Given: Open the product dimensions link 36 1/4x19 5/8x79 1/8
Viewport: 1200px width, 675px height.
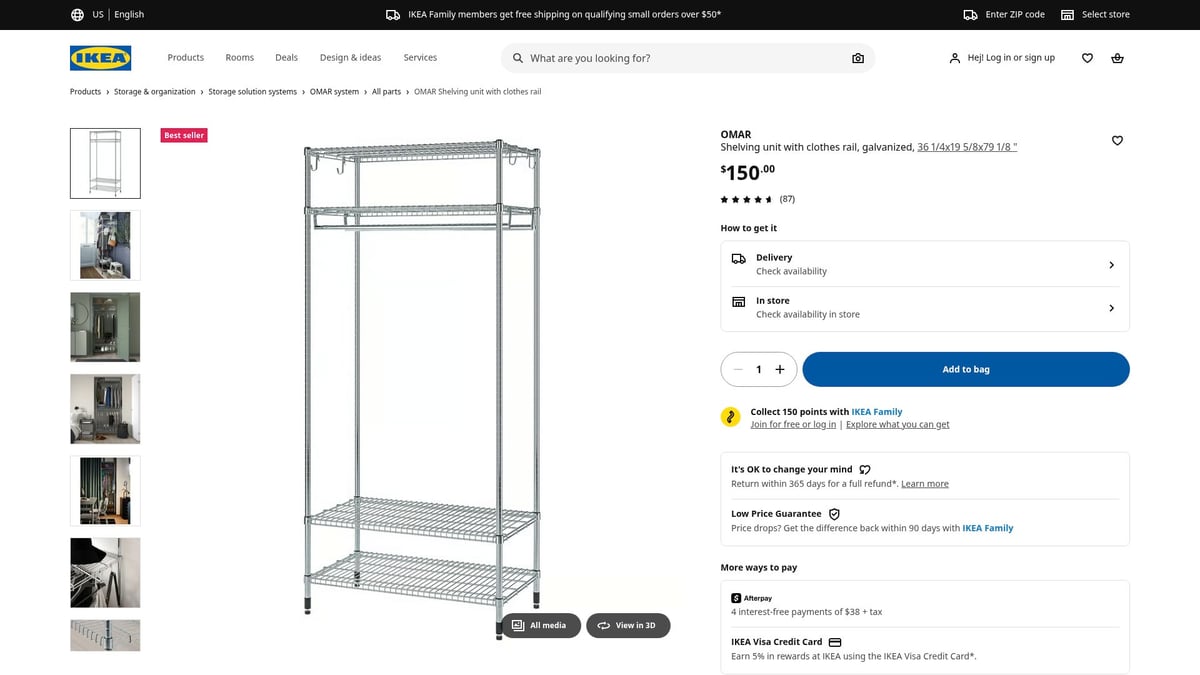Looking at the screenshot, I should pyautogui.click(x=966, y=146).
